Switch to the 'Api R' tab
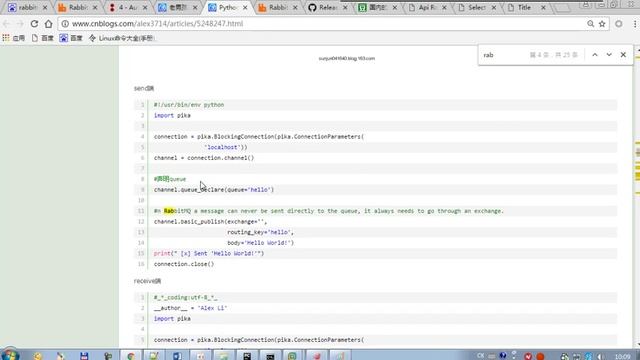This screenshot has height=360, width=640. pyautogui.click(x=428, y=7)
